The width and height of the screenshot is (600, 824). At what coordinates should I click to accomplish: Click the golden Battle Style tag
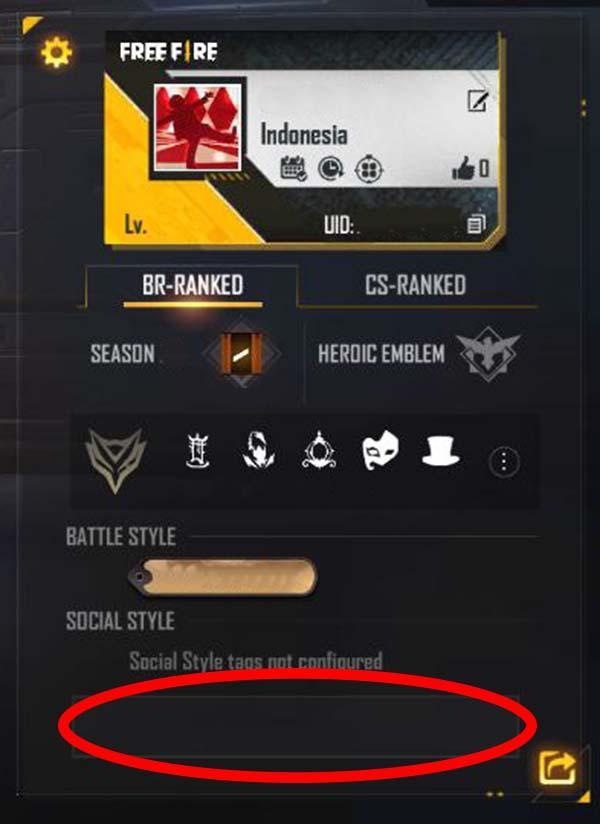coord(223,577)
